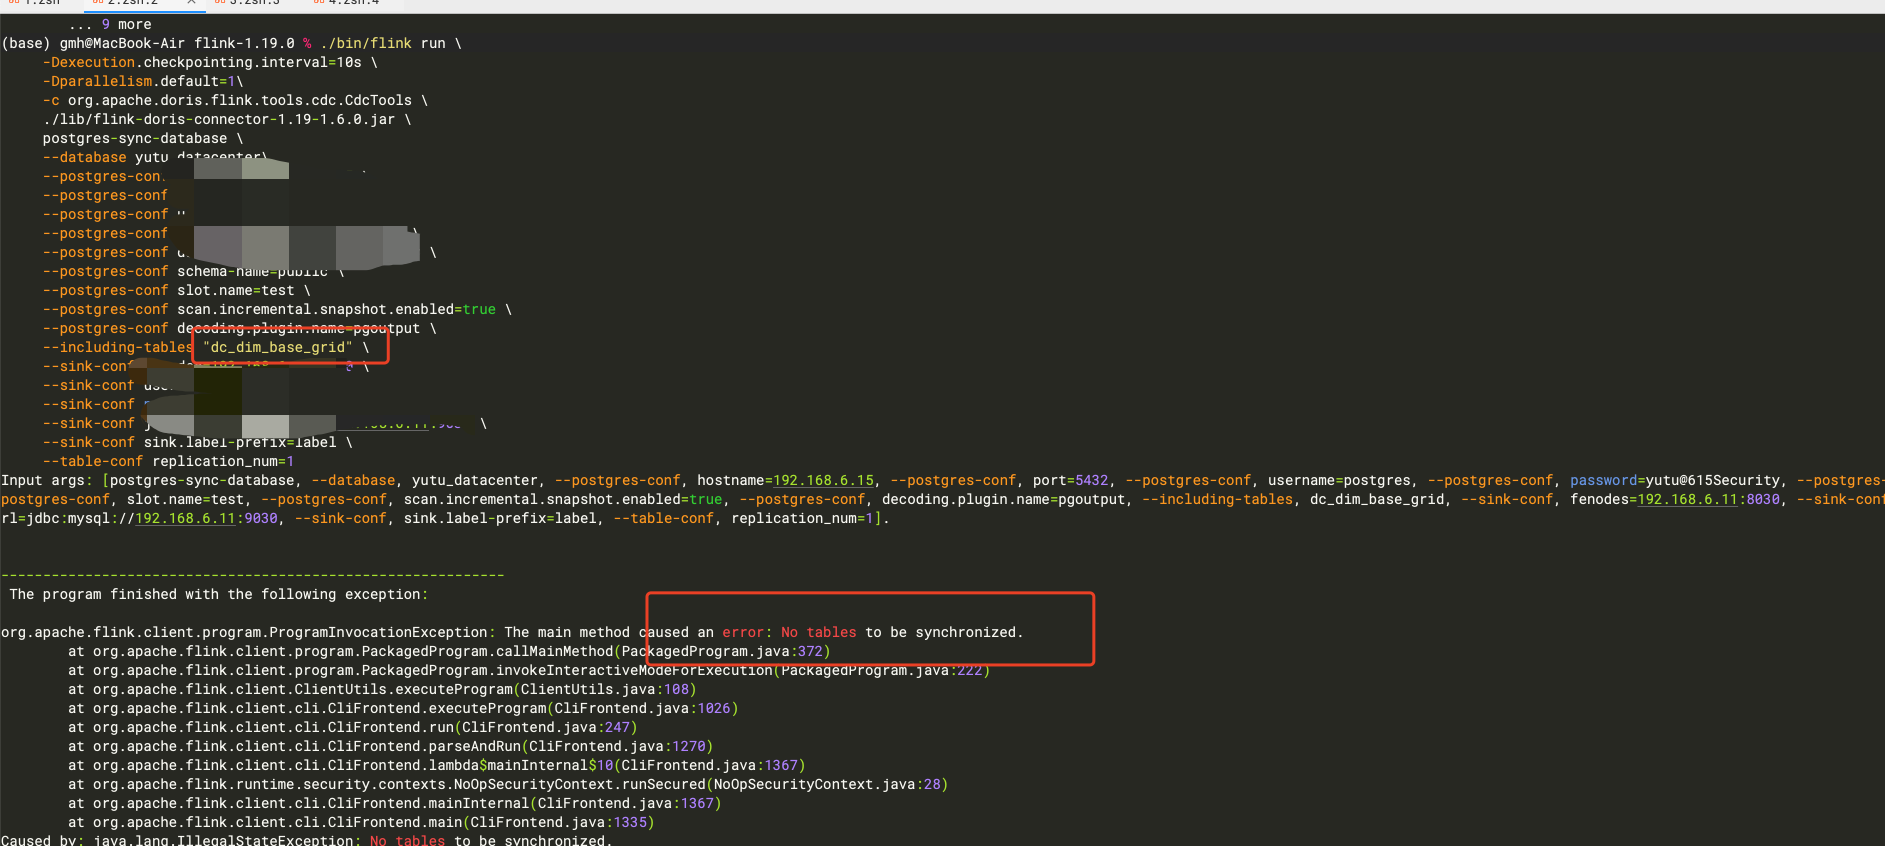Open the hostname link 192.168.6.15
Image resolution: width=1885 pixels, height=846 pixels.
click(823, 481)
